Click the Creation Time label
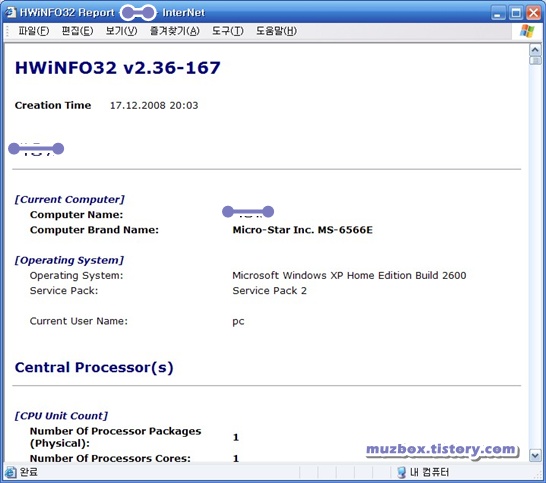This screenshot has height=483, width=546. pyautogui.click(x=53, y=105)
